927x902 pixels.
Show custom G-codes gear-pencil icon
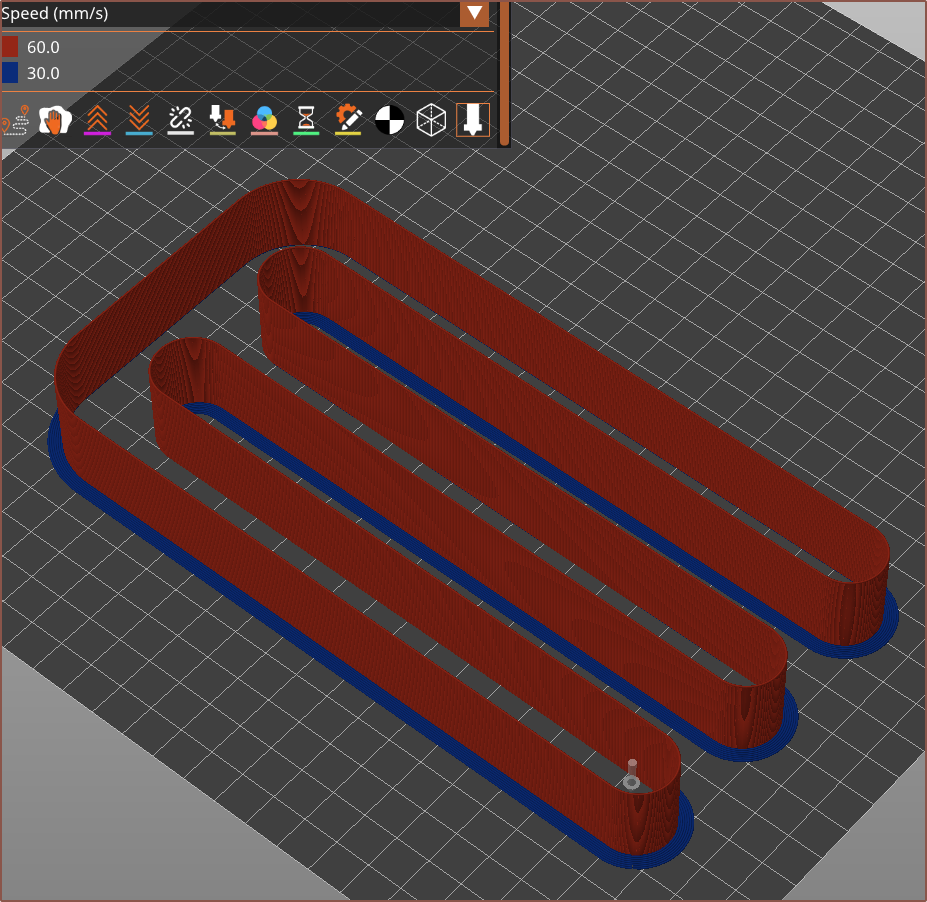(348, 120)
